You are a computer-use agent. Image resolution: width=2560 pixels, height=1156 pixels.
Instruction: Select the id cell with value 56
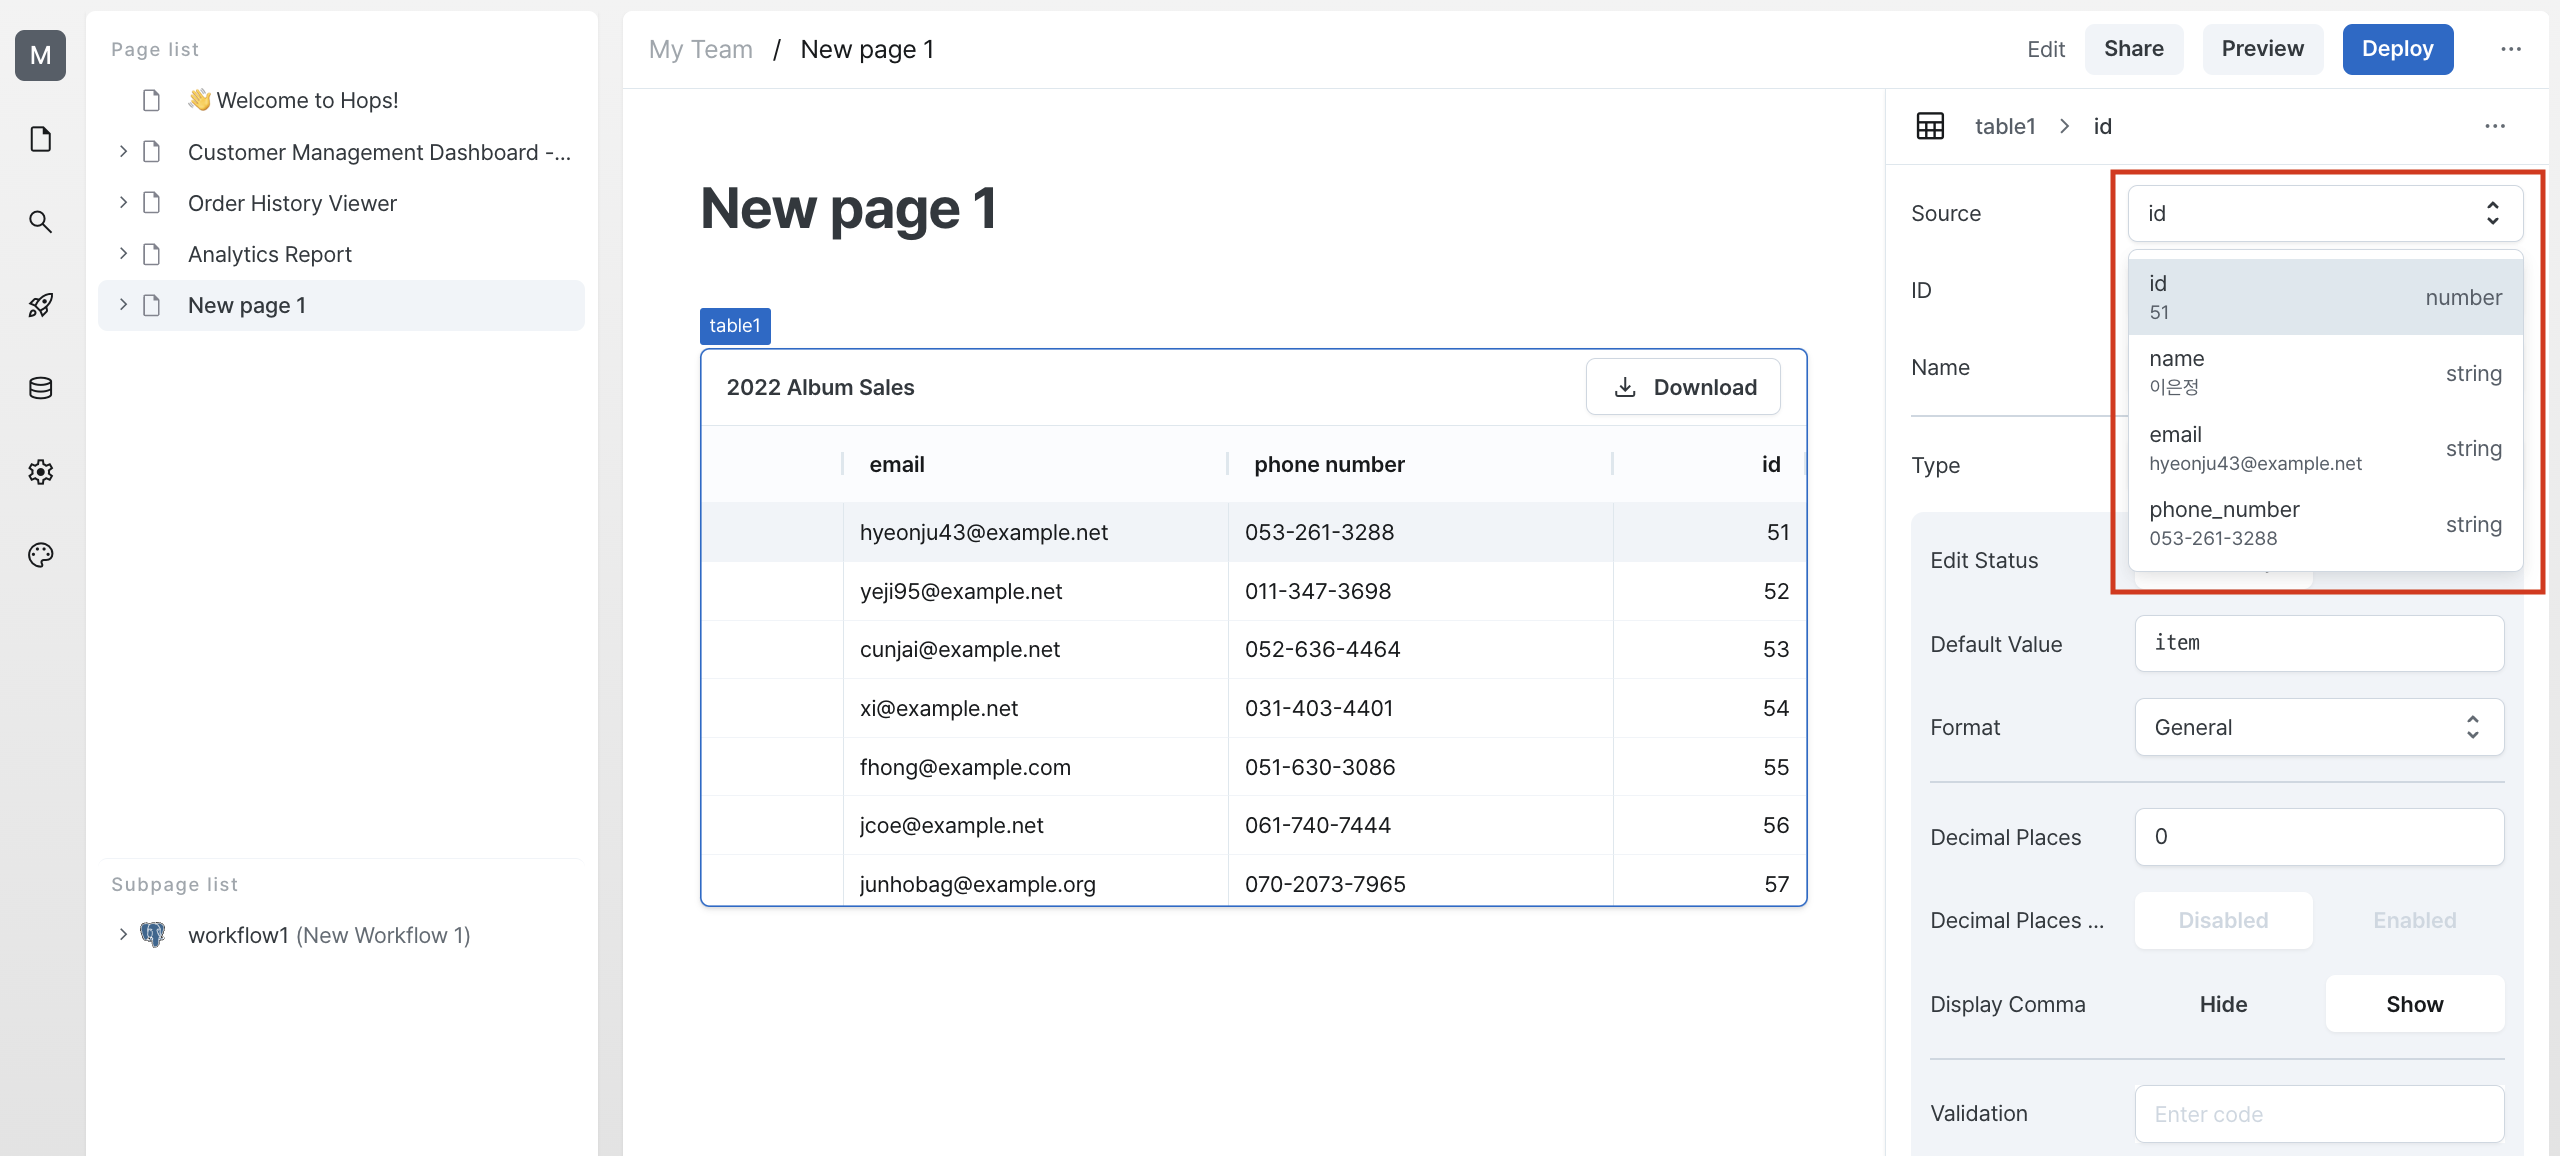point(1710,825)
